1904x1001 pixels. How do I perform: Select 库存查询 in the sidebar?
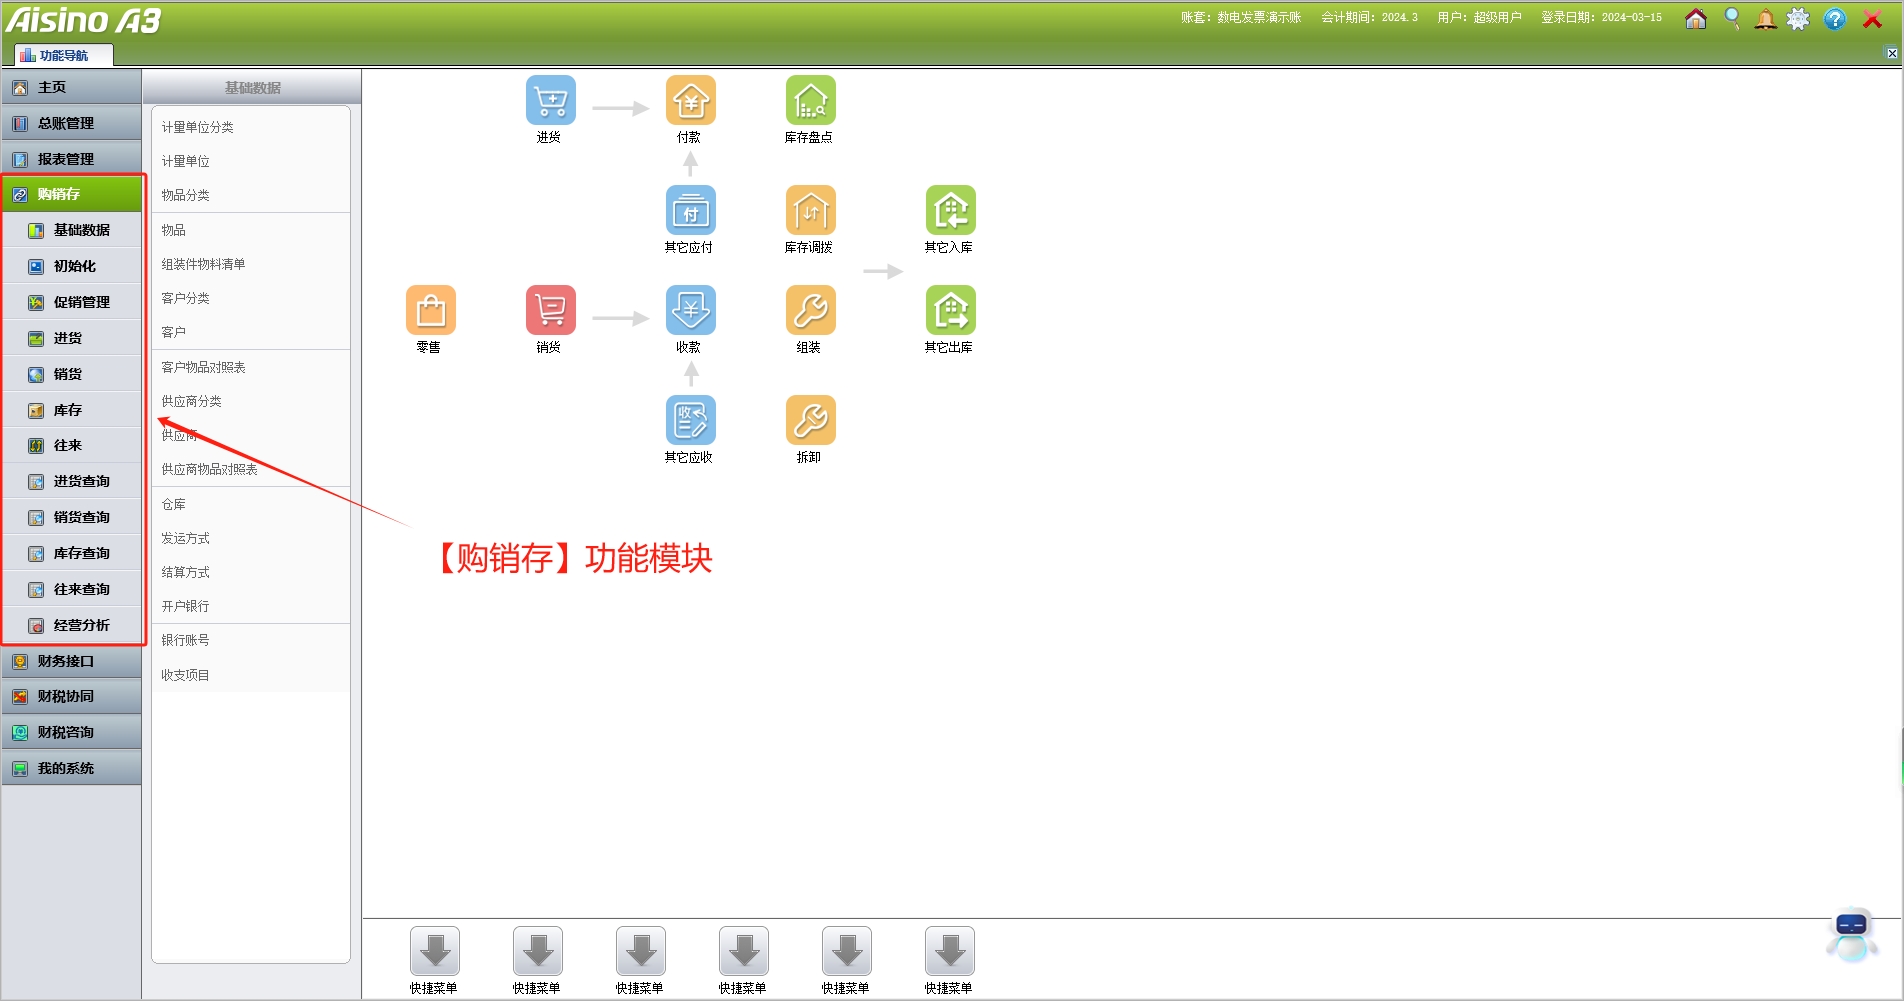81,553
